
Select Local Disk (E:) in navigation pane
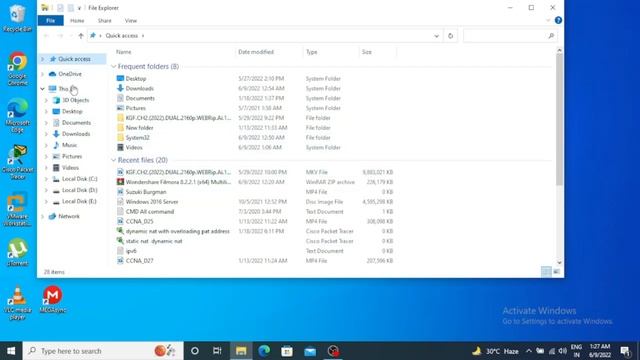pyautogui.click(x=79, y=201)
